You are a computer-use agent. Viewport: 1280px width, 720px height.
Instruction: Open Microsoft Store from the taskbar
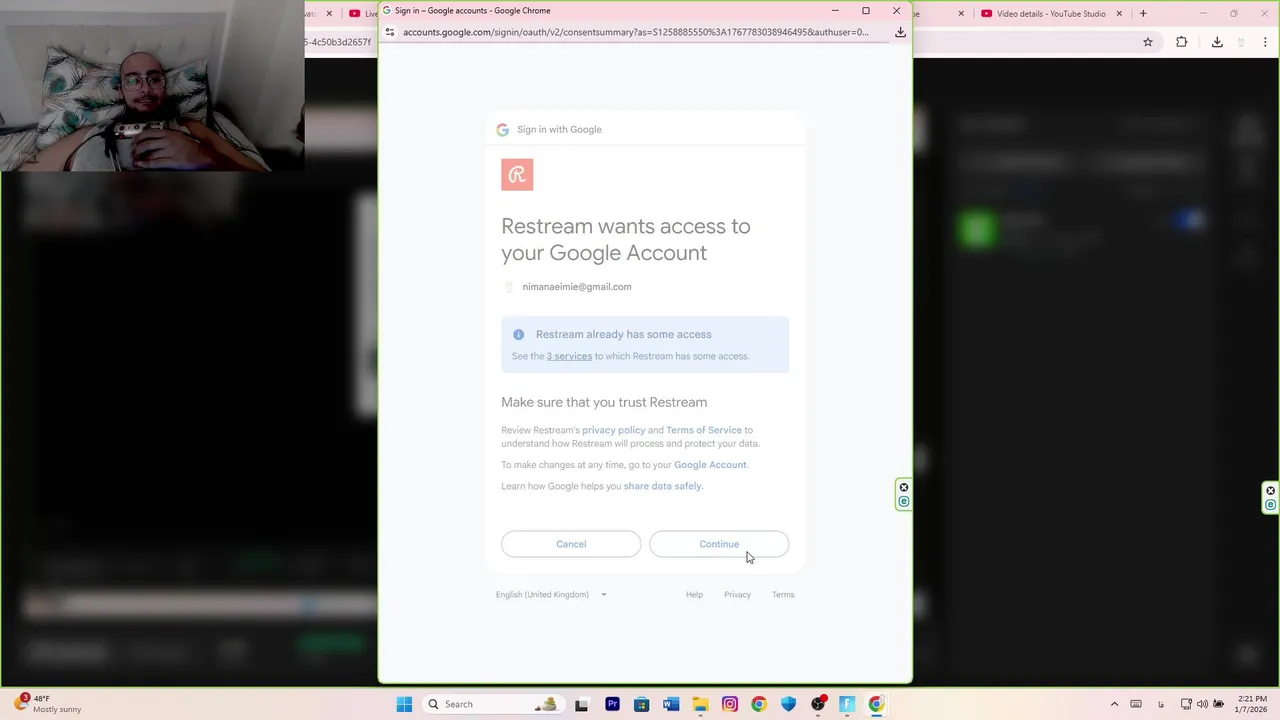point(641,704)
